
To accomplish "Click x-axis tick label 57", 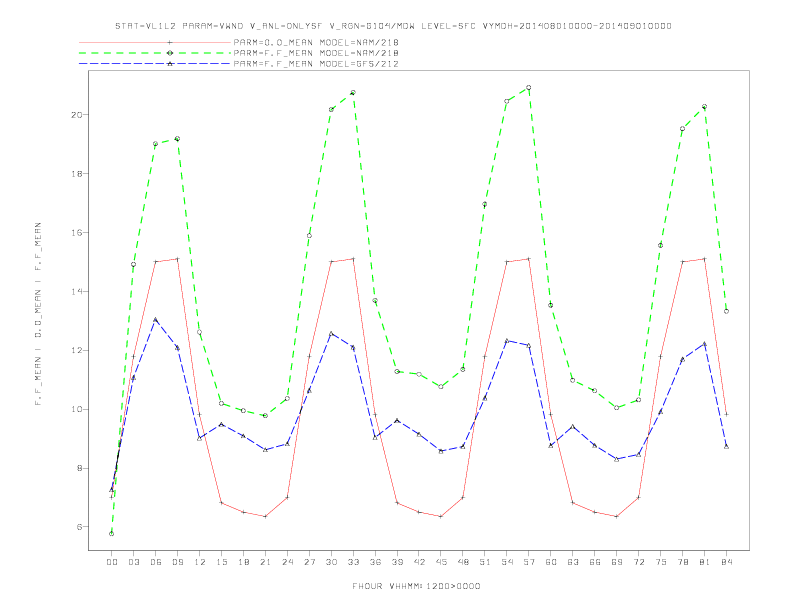I will pyautogui.click(x=529, y=562).
